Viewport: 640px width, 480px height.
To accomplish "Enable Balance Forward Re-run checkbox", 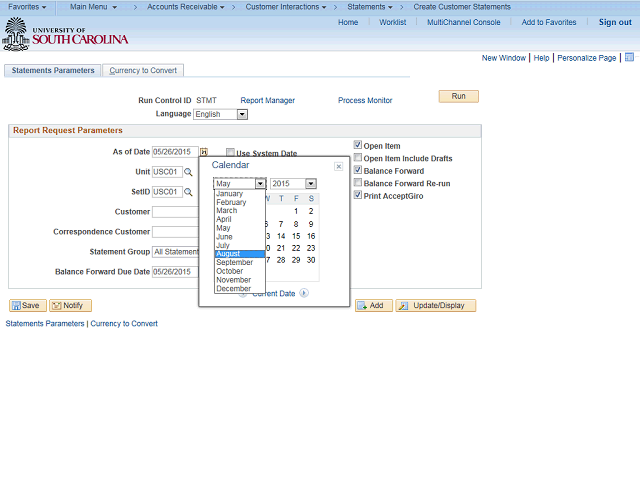I will click(x=358, y=182).
